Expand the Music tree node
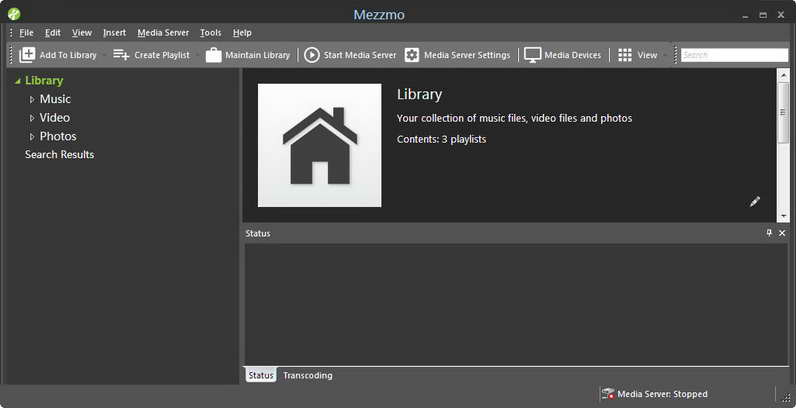The height and width of the screenshot is (408, 796). pos(32,99)
